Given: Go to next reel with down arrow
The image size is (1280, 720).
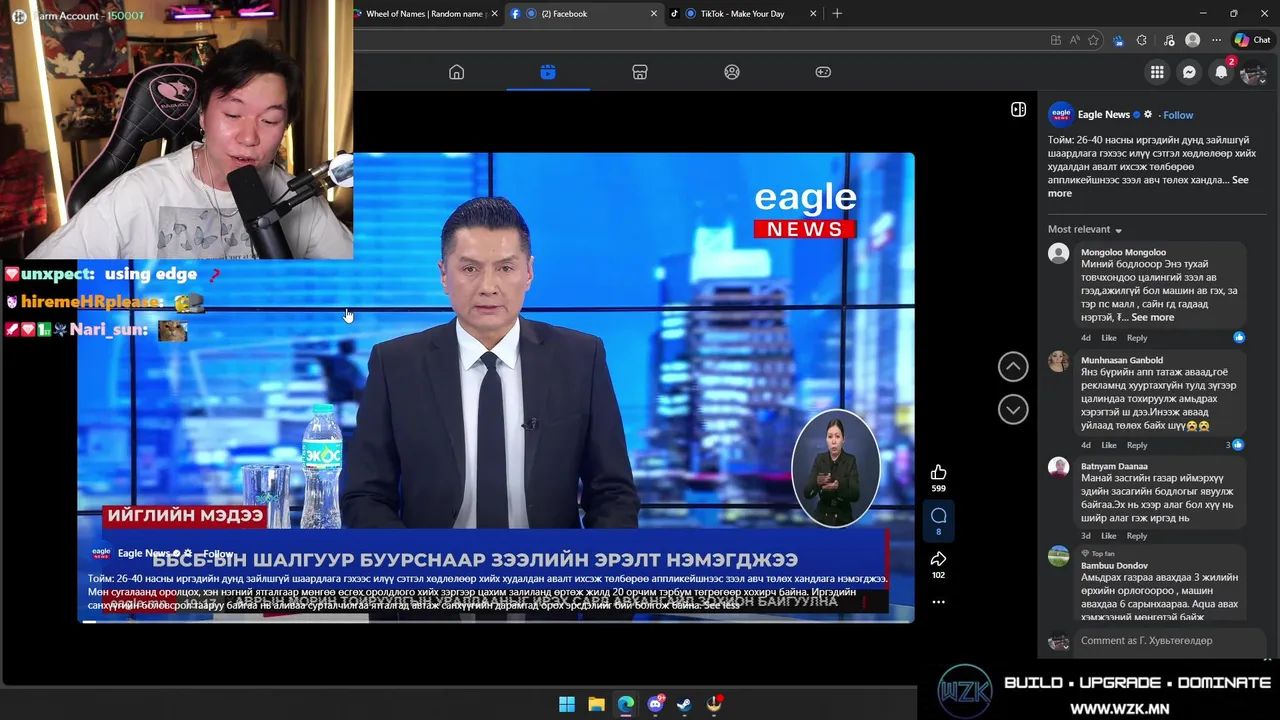Looking at the screenshot, I should [x=1013, y=409].
